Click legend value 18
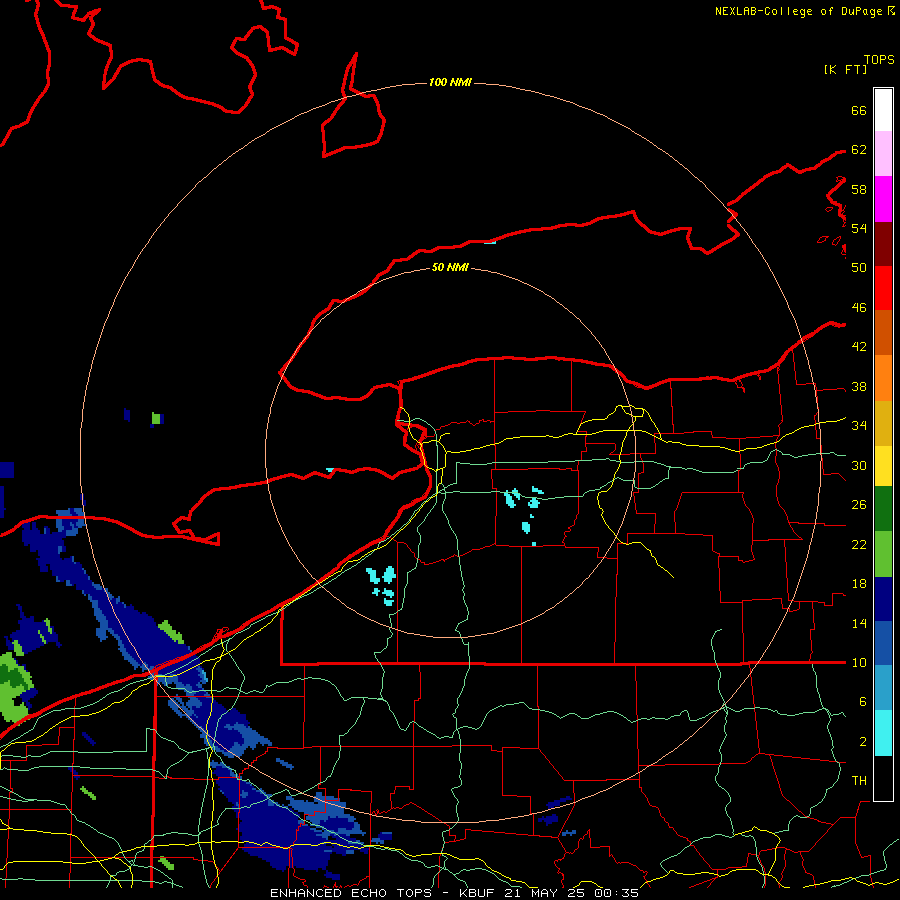Image resolution: width=900 pixels, height=900 pixels. coord(859,584)
